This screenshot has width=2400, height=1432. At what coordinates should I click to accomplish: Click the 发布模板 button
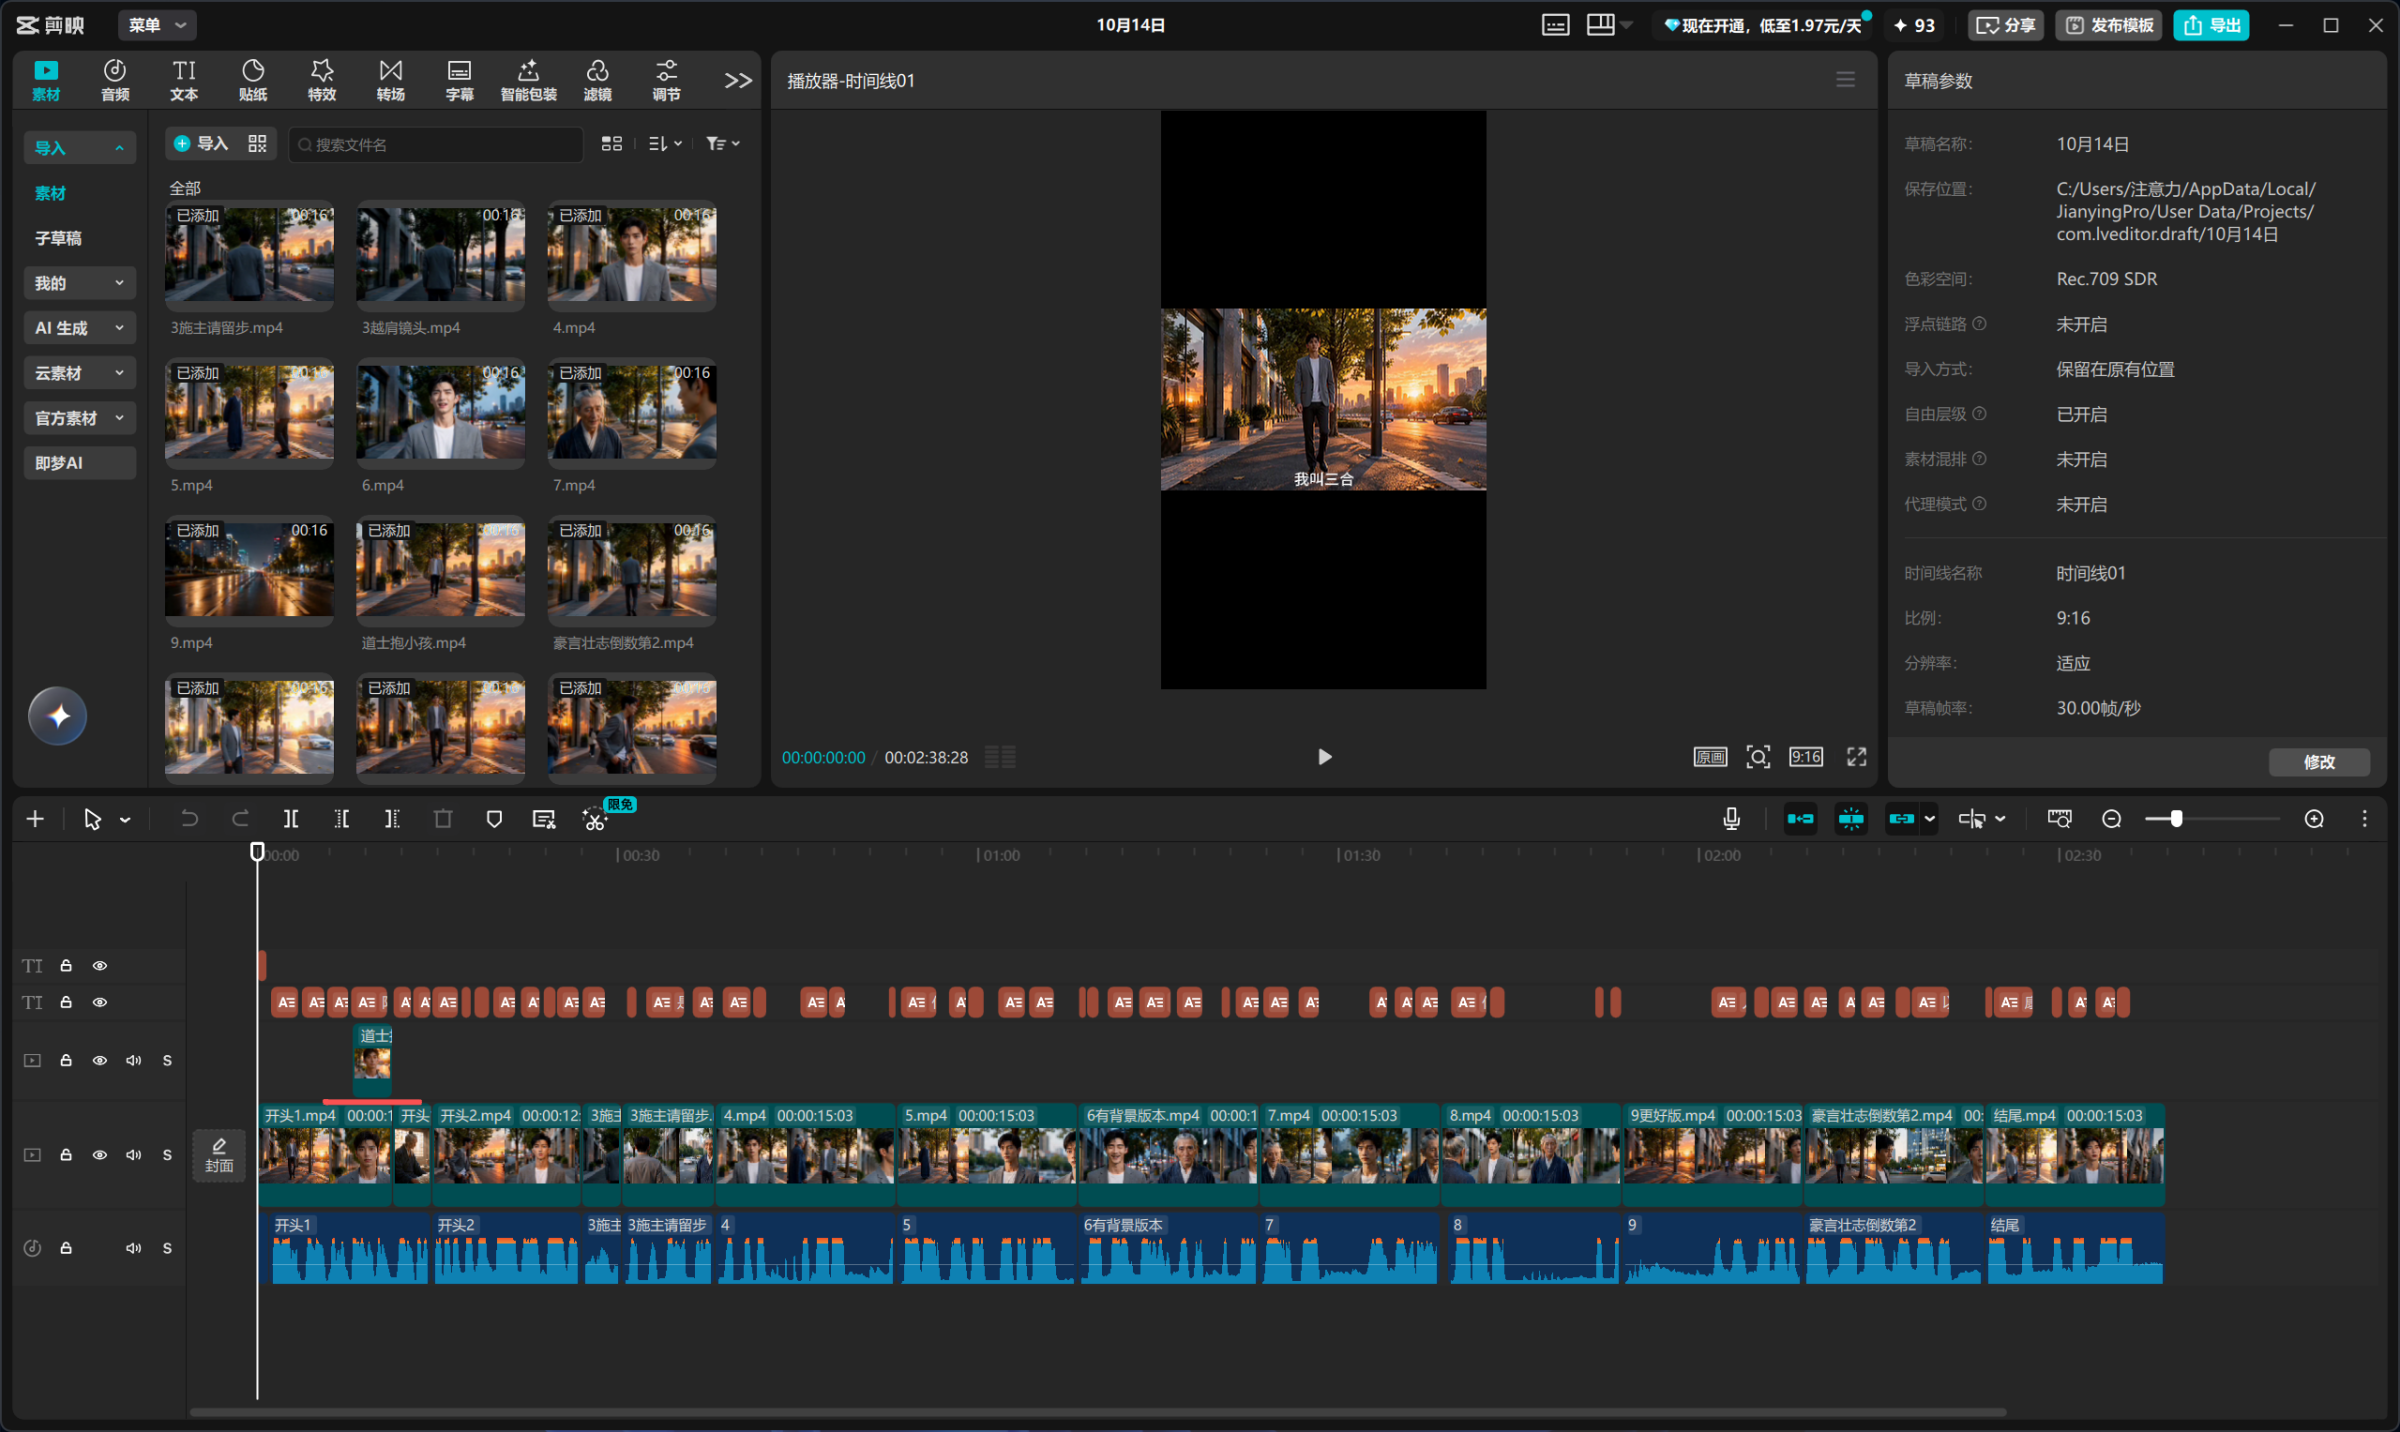click(x=2109, y=25)
